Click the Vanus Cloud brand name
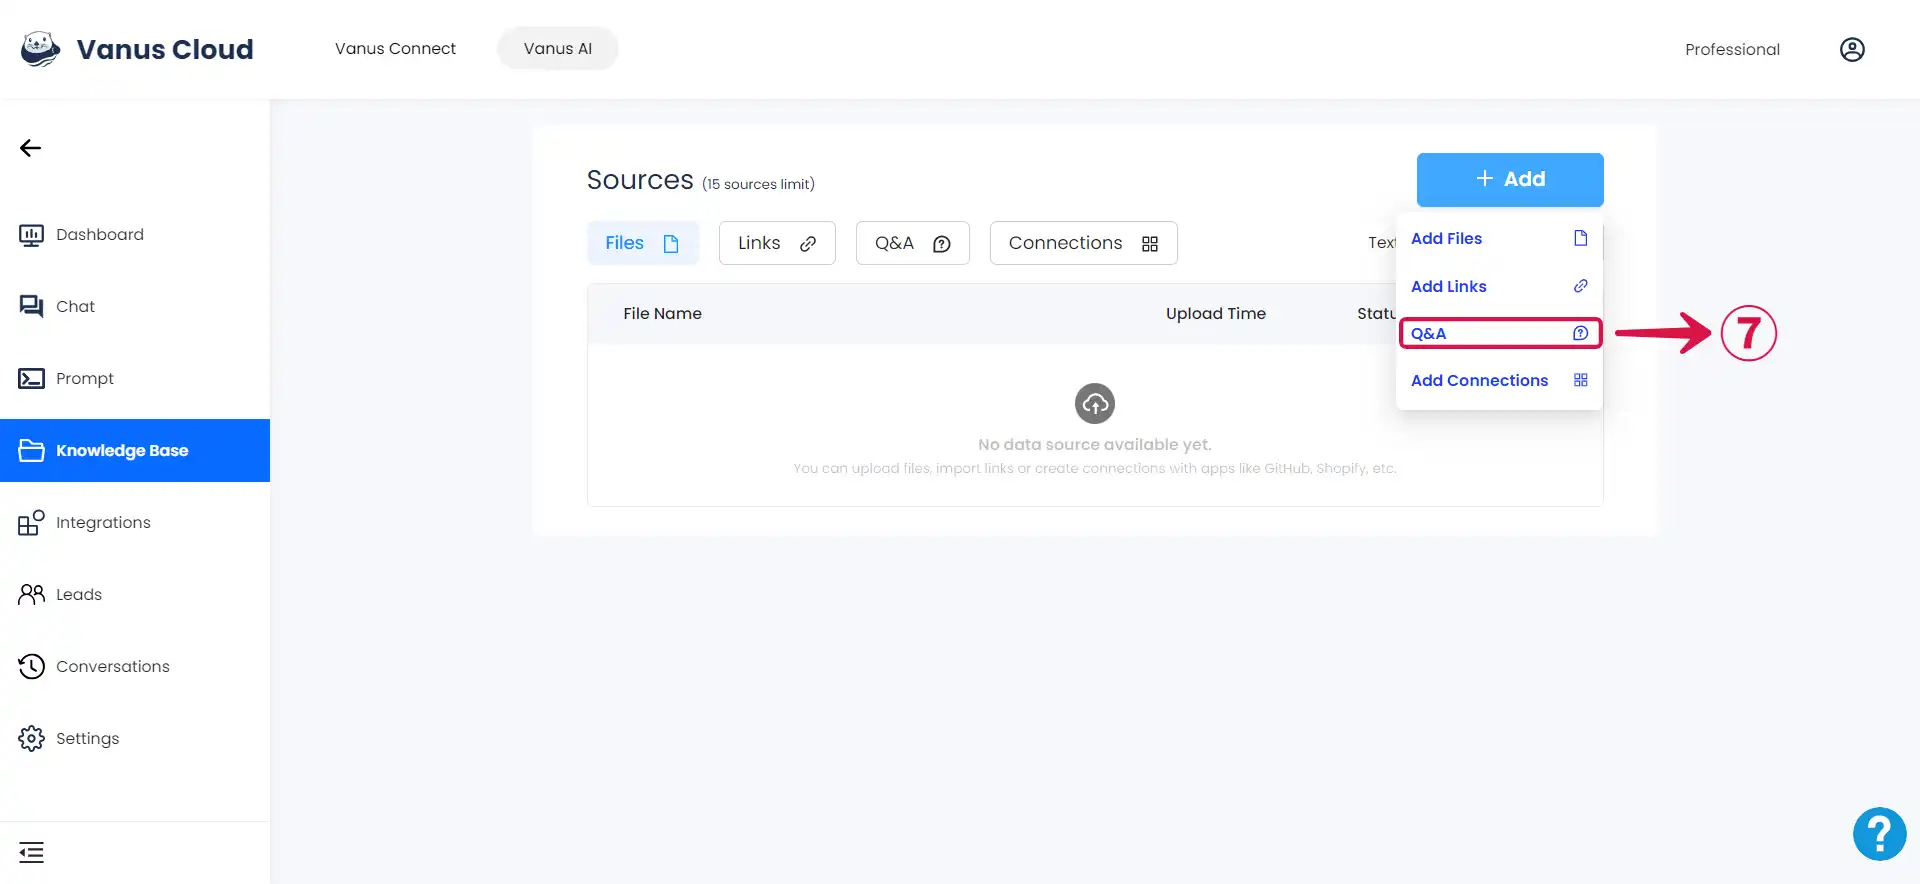 165,49
